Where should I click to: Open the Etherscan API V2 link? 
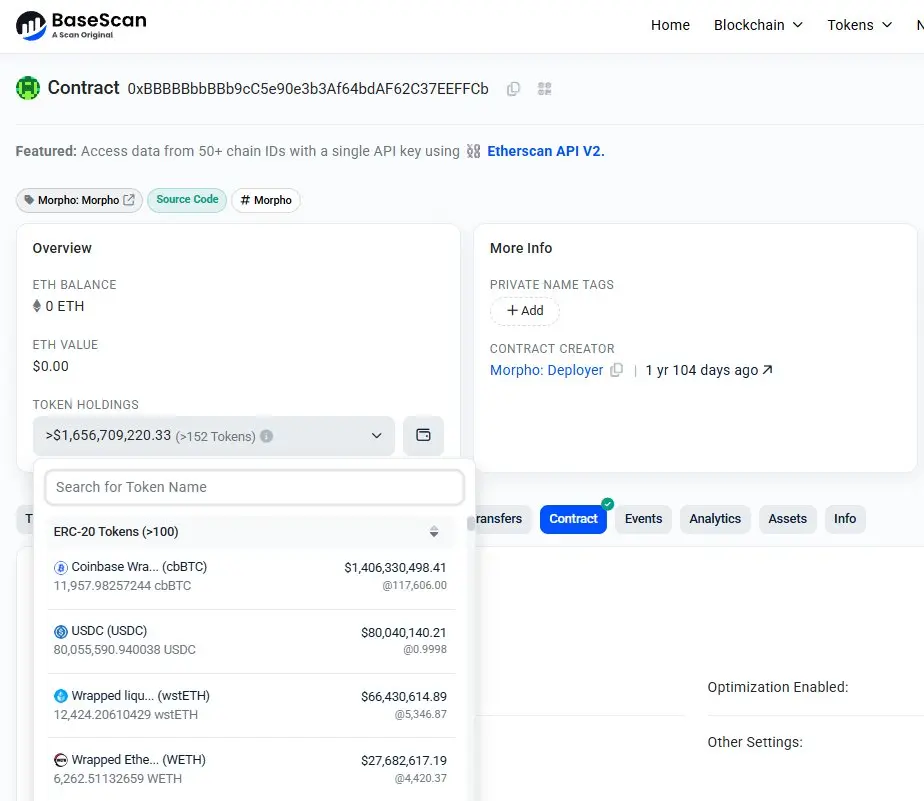point(546,151)
